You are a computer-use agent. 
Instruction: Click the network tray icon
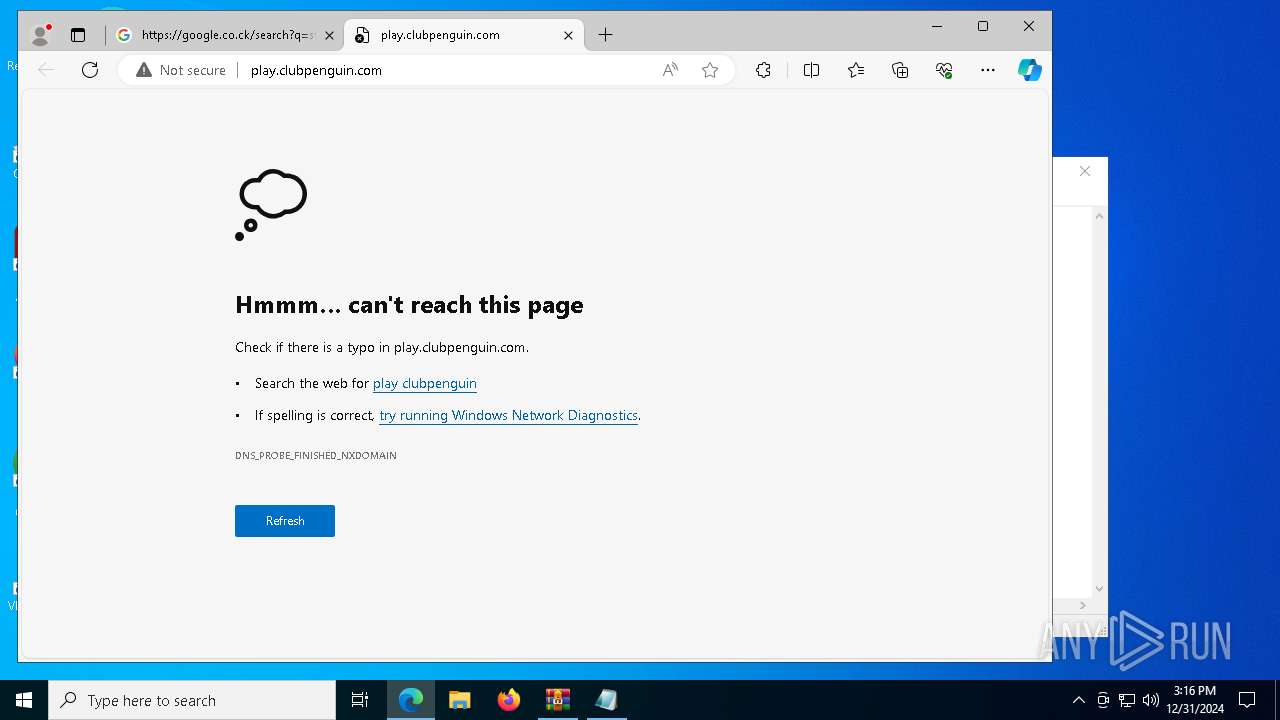1127,700
